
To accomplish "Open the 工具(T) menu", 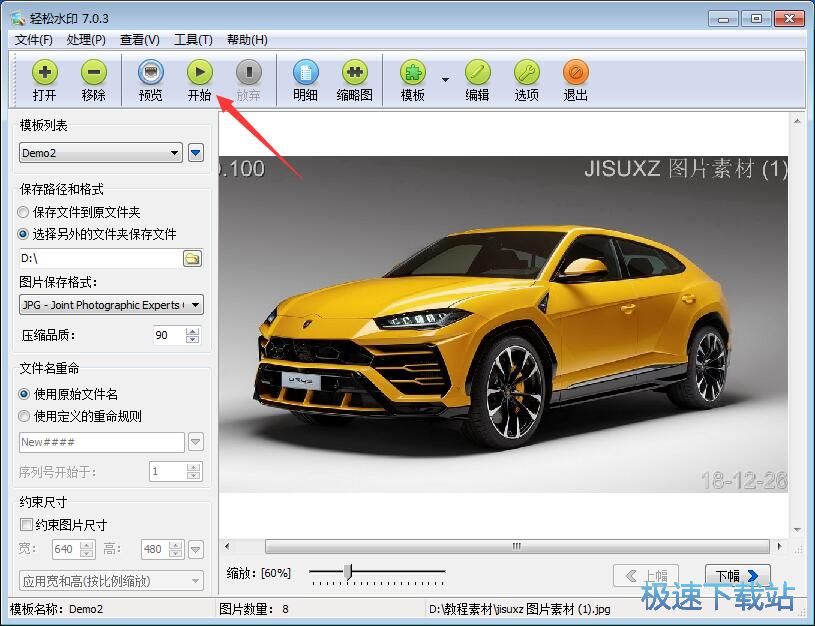I will (193, 40).
